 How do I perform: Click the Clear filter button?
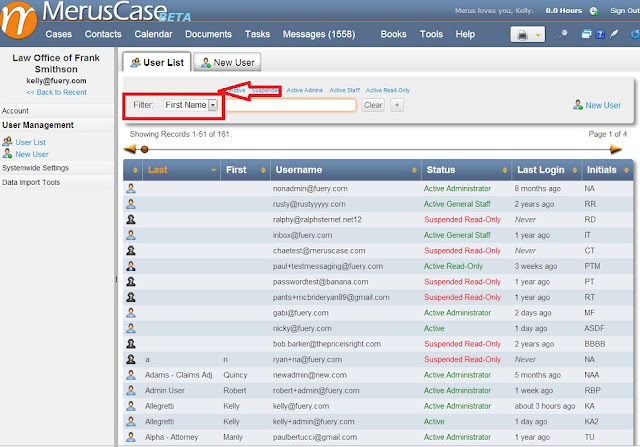[373, 105]
